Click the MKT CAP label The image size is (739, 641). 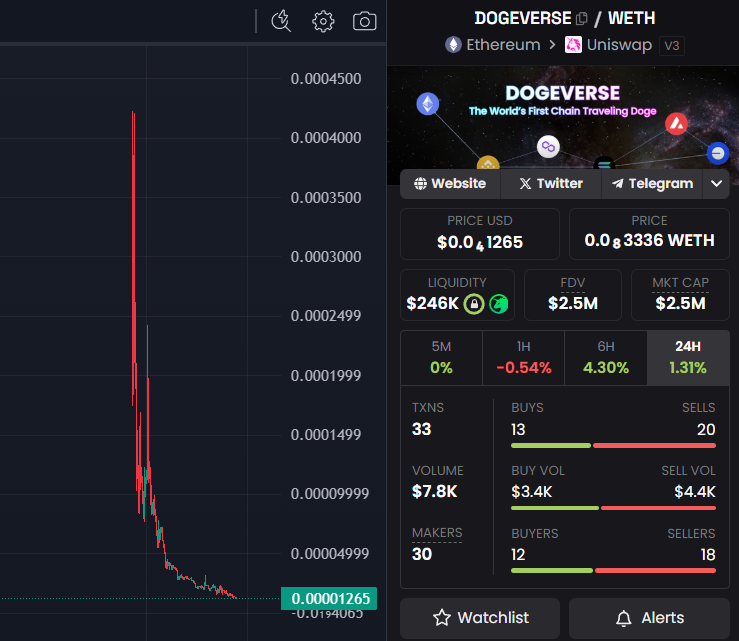point(681,282)
